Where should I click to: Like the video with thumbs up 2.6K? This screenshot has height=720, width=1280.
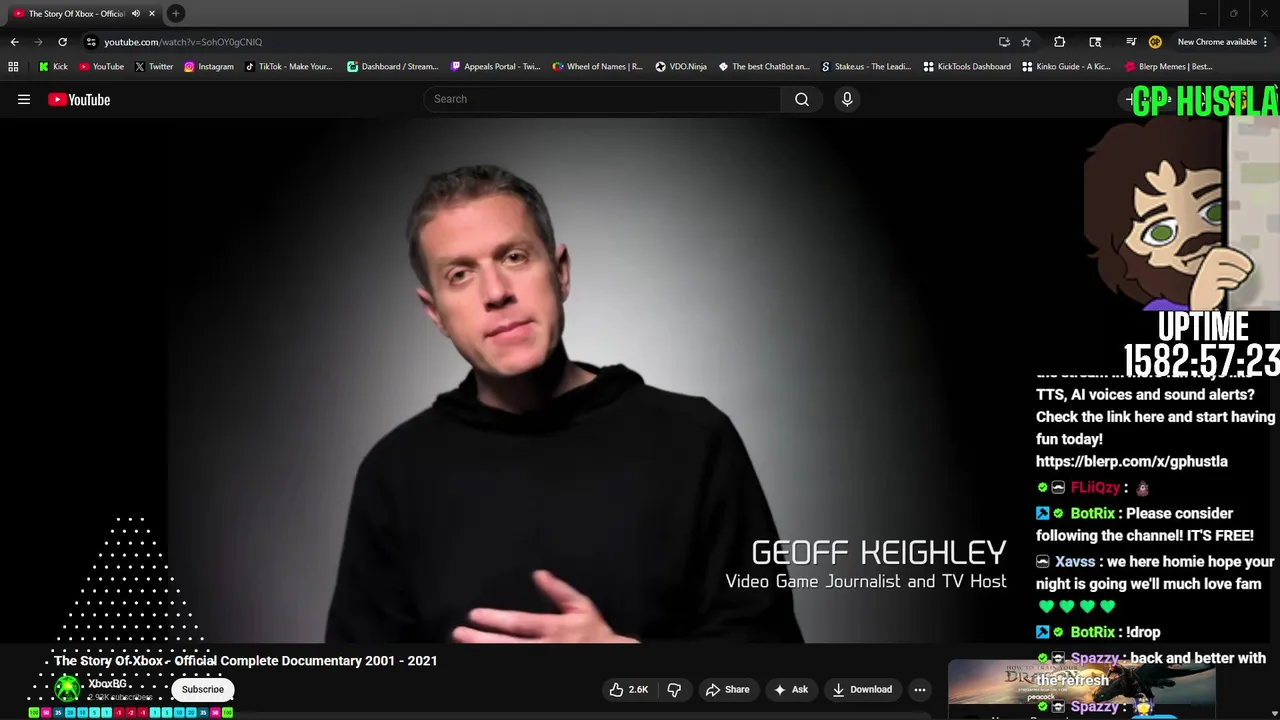click(629, 689)
